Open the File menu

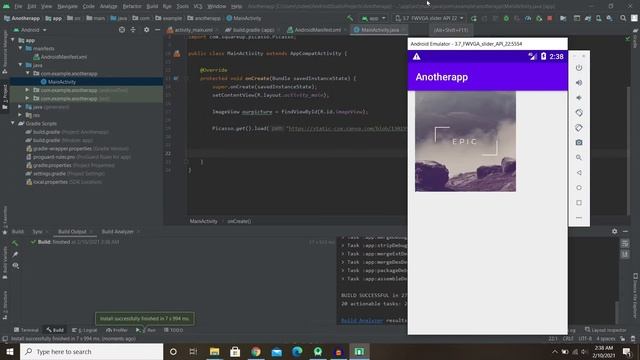click(x=18, y=7)
